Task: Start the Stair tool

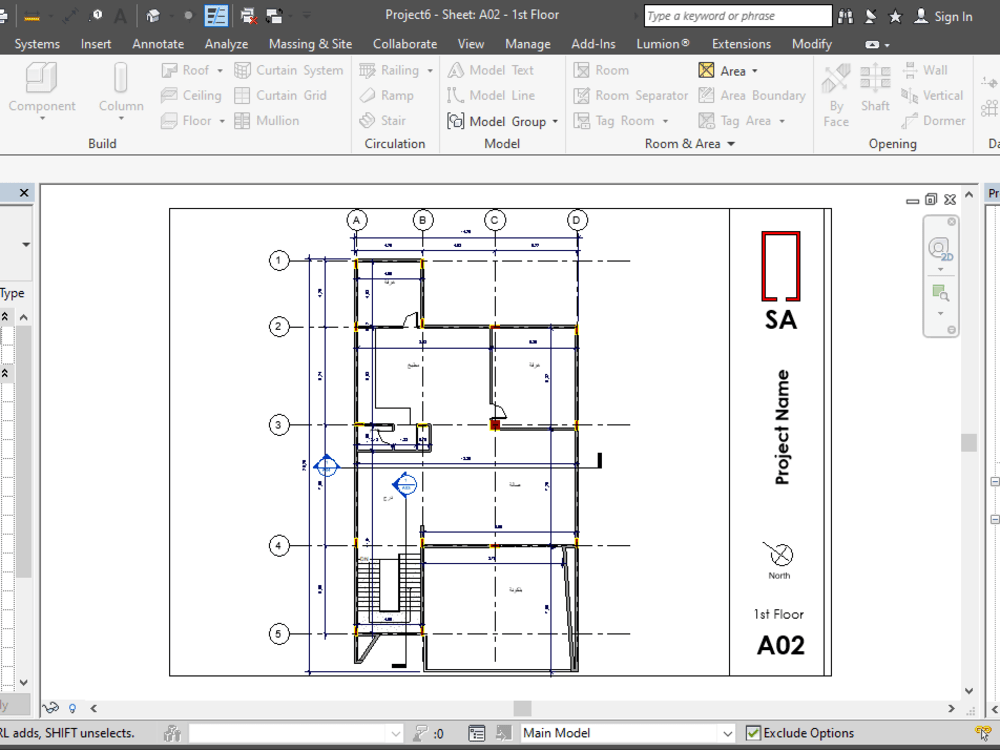Action: (x=387, y=120)
